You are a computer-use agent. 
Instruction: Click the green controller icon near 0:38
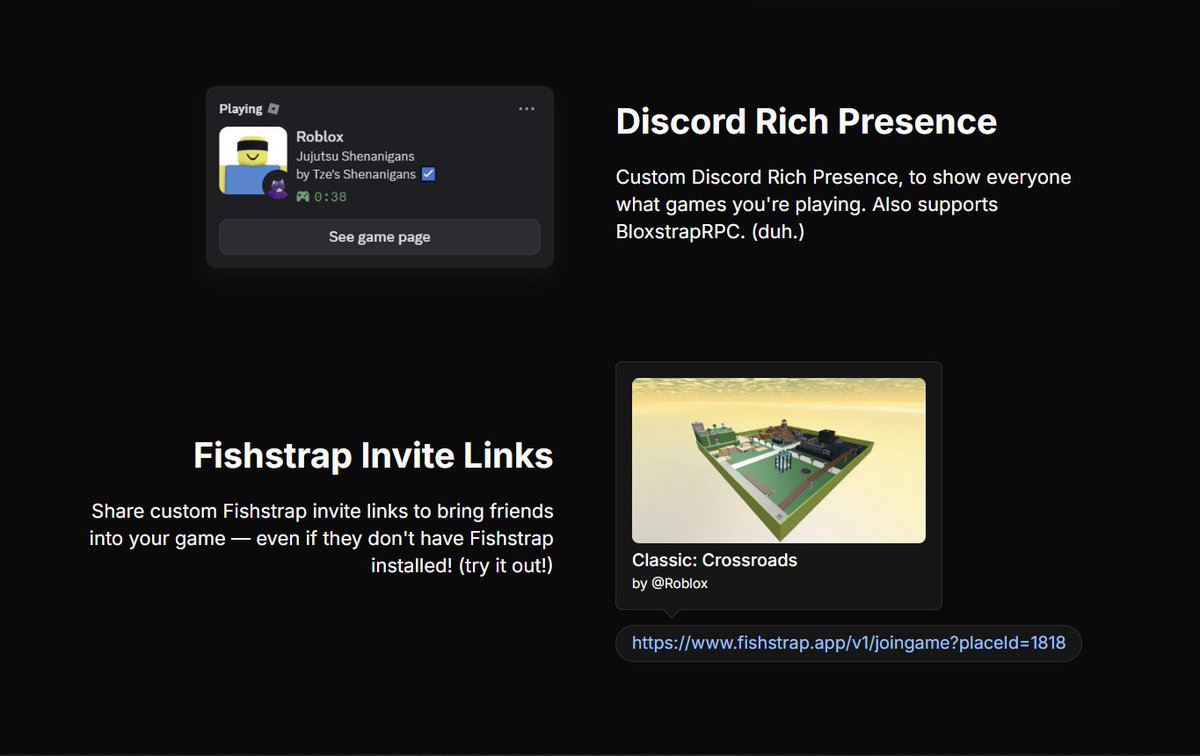tap(302, 197)
